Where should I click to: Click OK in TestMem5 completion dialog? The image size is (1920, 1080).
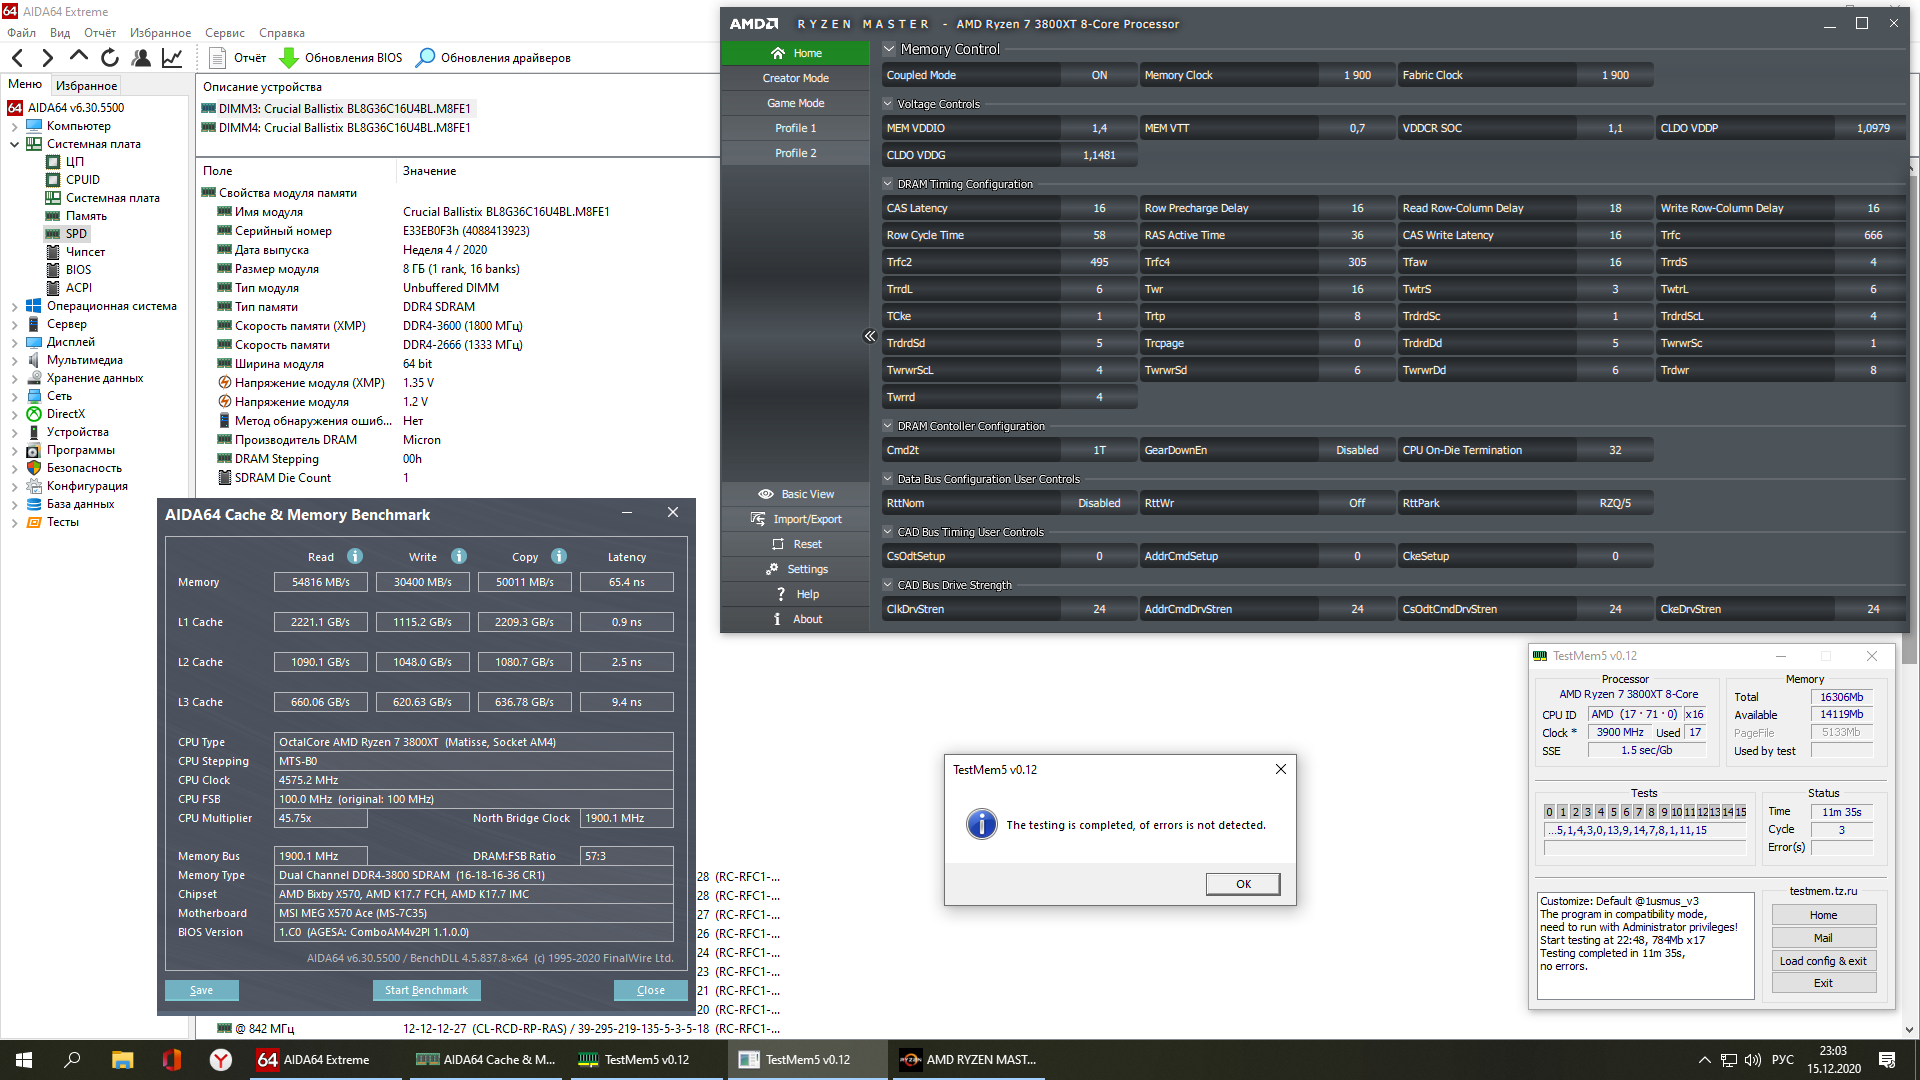pos(1242,884)
